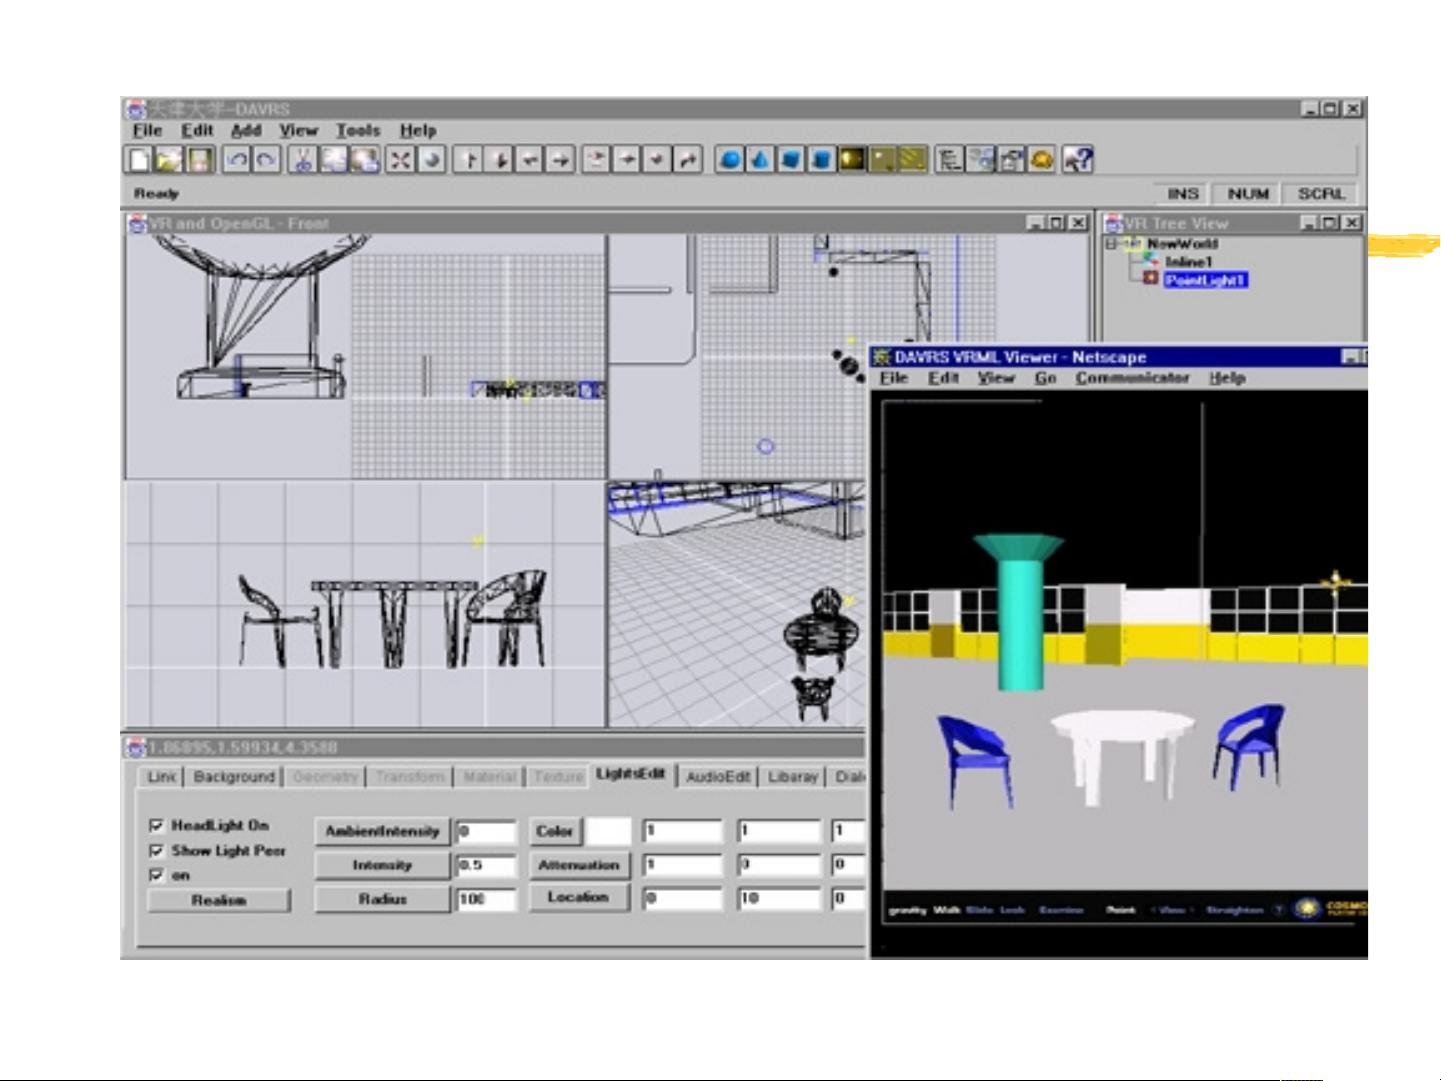Viewport: 1441px width, 1081px height.
Task: Click the Realism button
Action: tap(219, 900)
